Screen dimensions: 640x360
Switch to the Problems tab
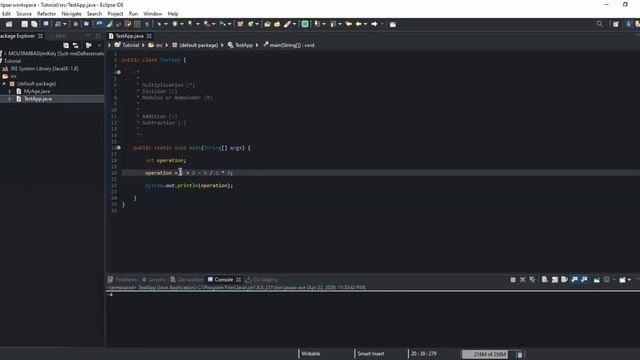122,280
